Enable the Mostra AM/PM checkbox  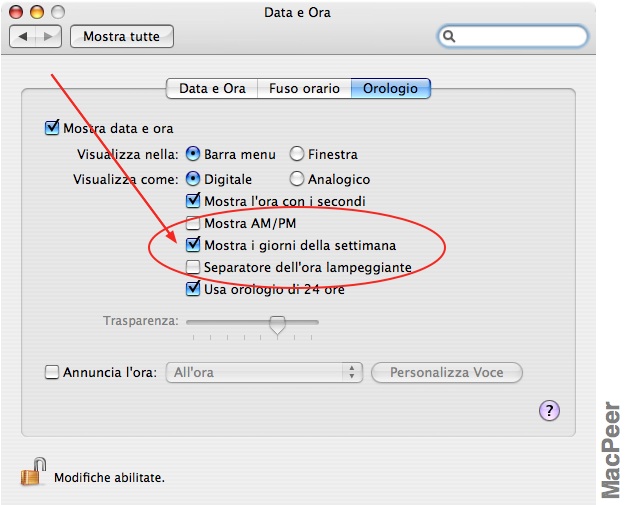point(193,224)
